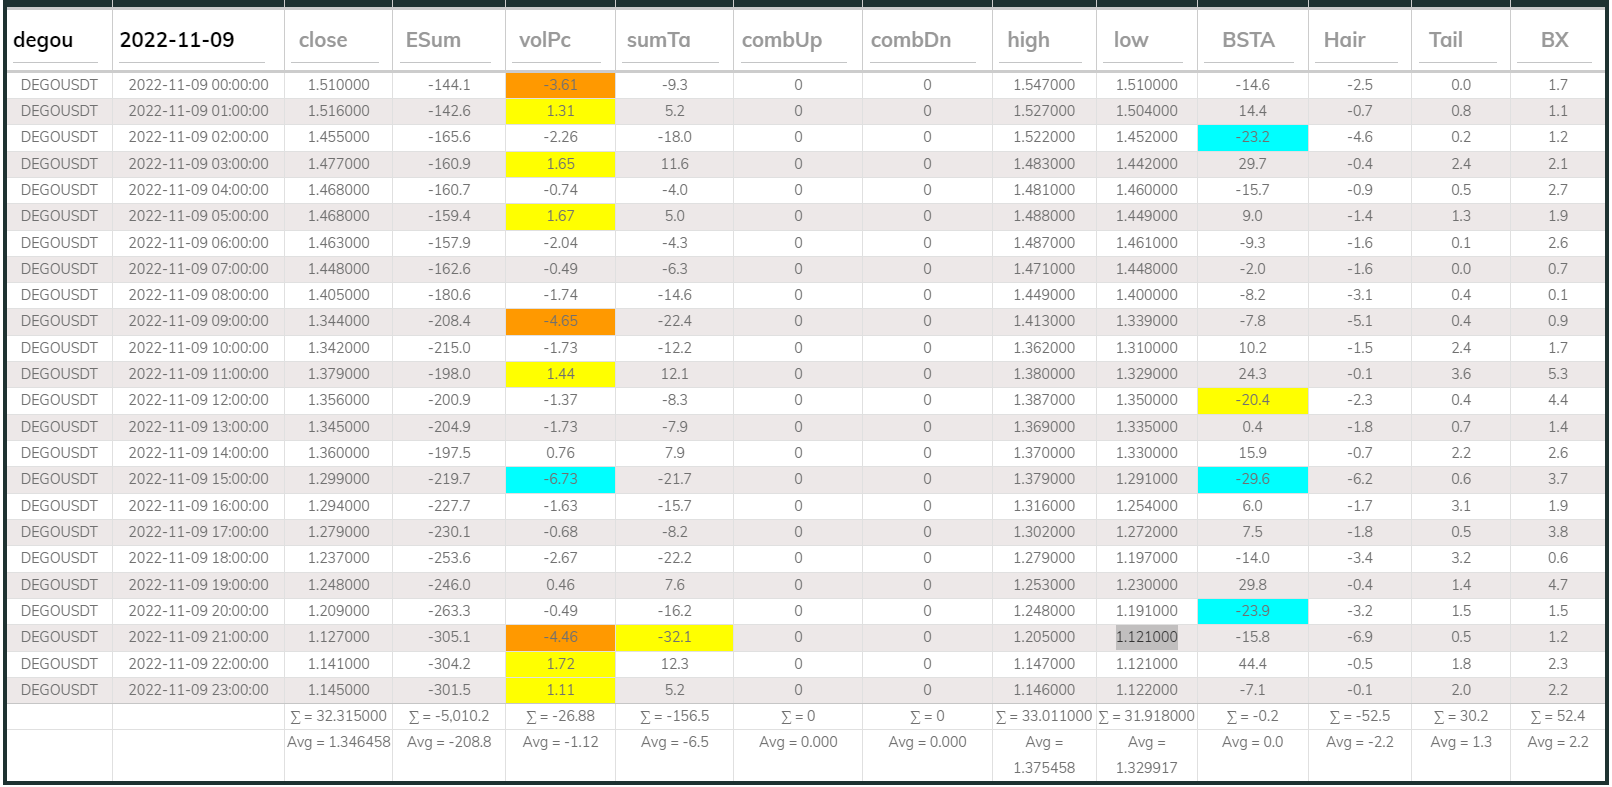
Task: Click the "volPc" column header
Action: pyautogui.click(x=545, y=41)
